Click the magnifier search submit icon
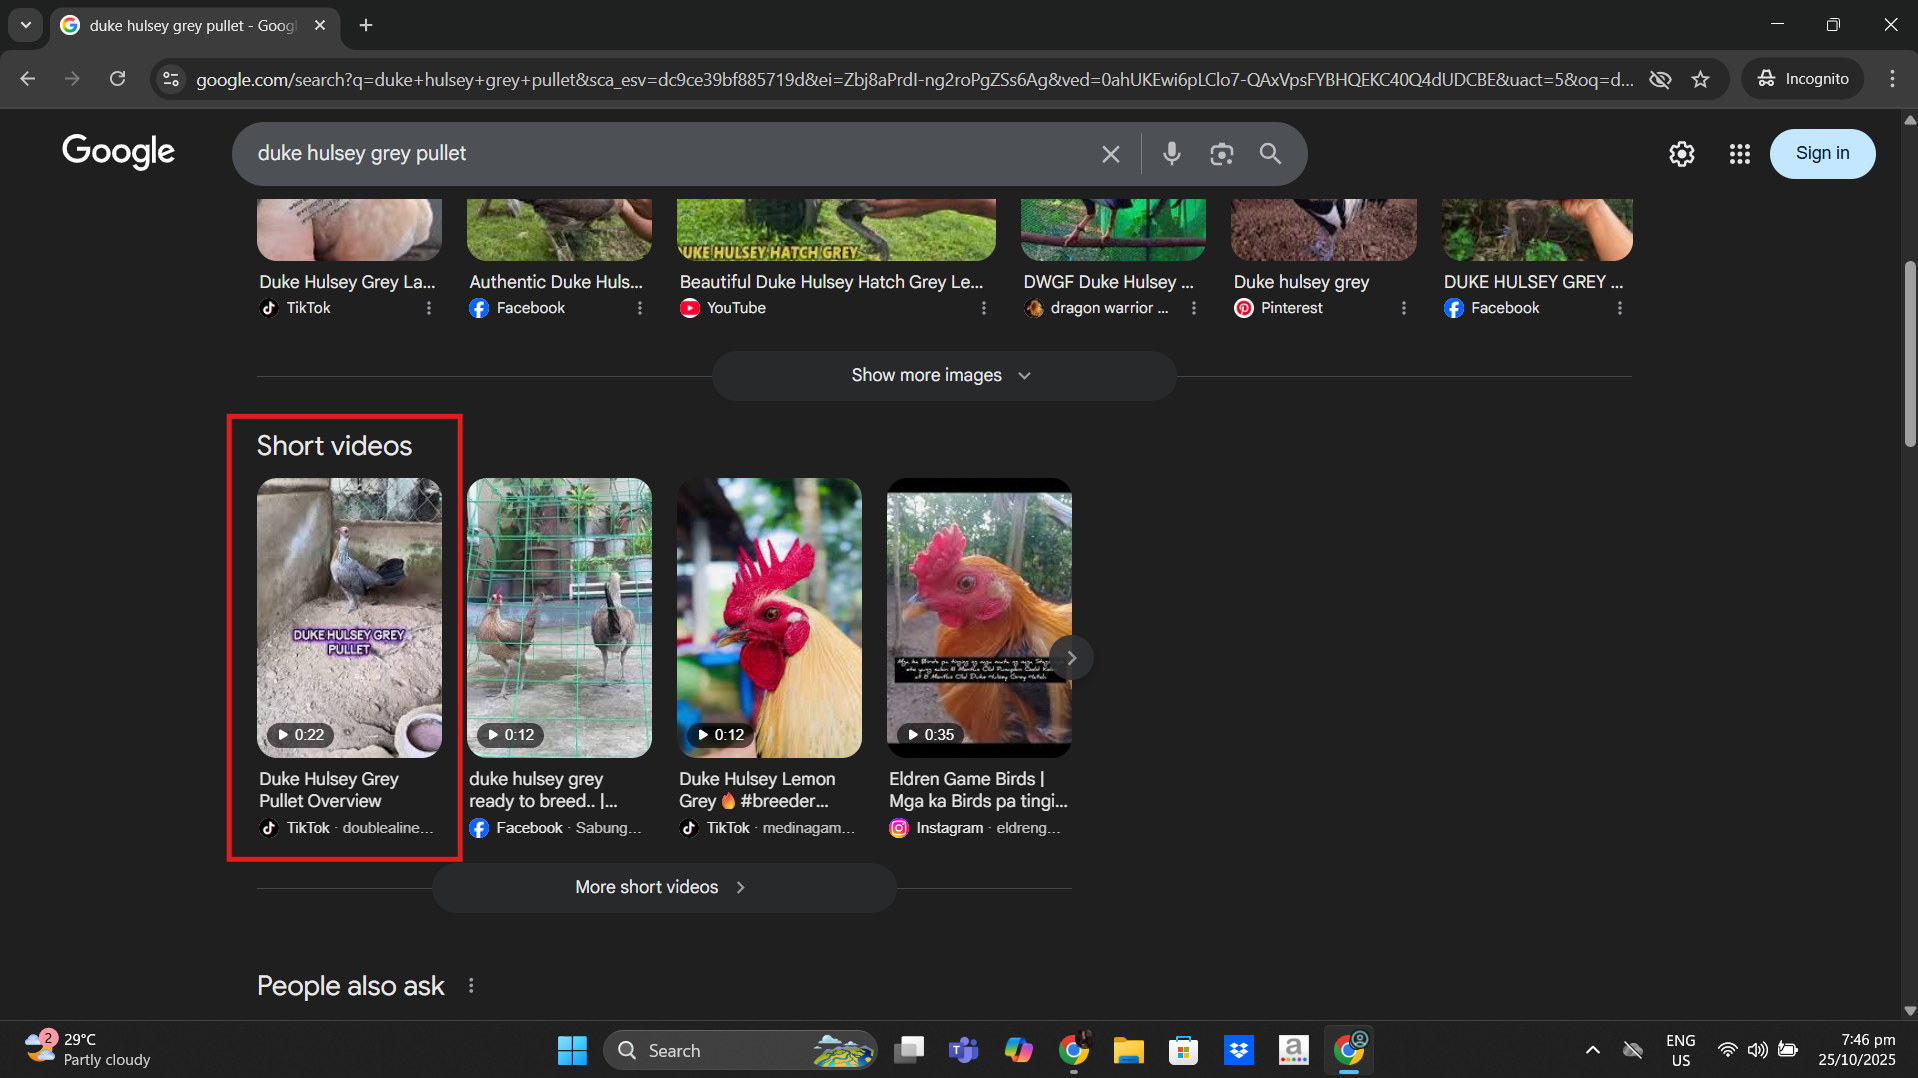 pos(1270,154)
